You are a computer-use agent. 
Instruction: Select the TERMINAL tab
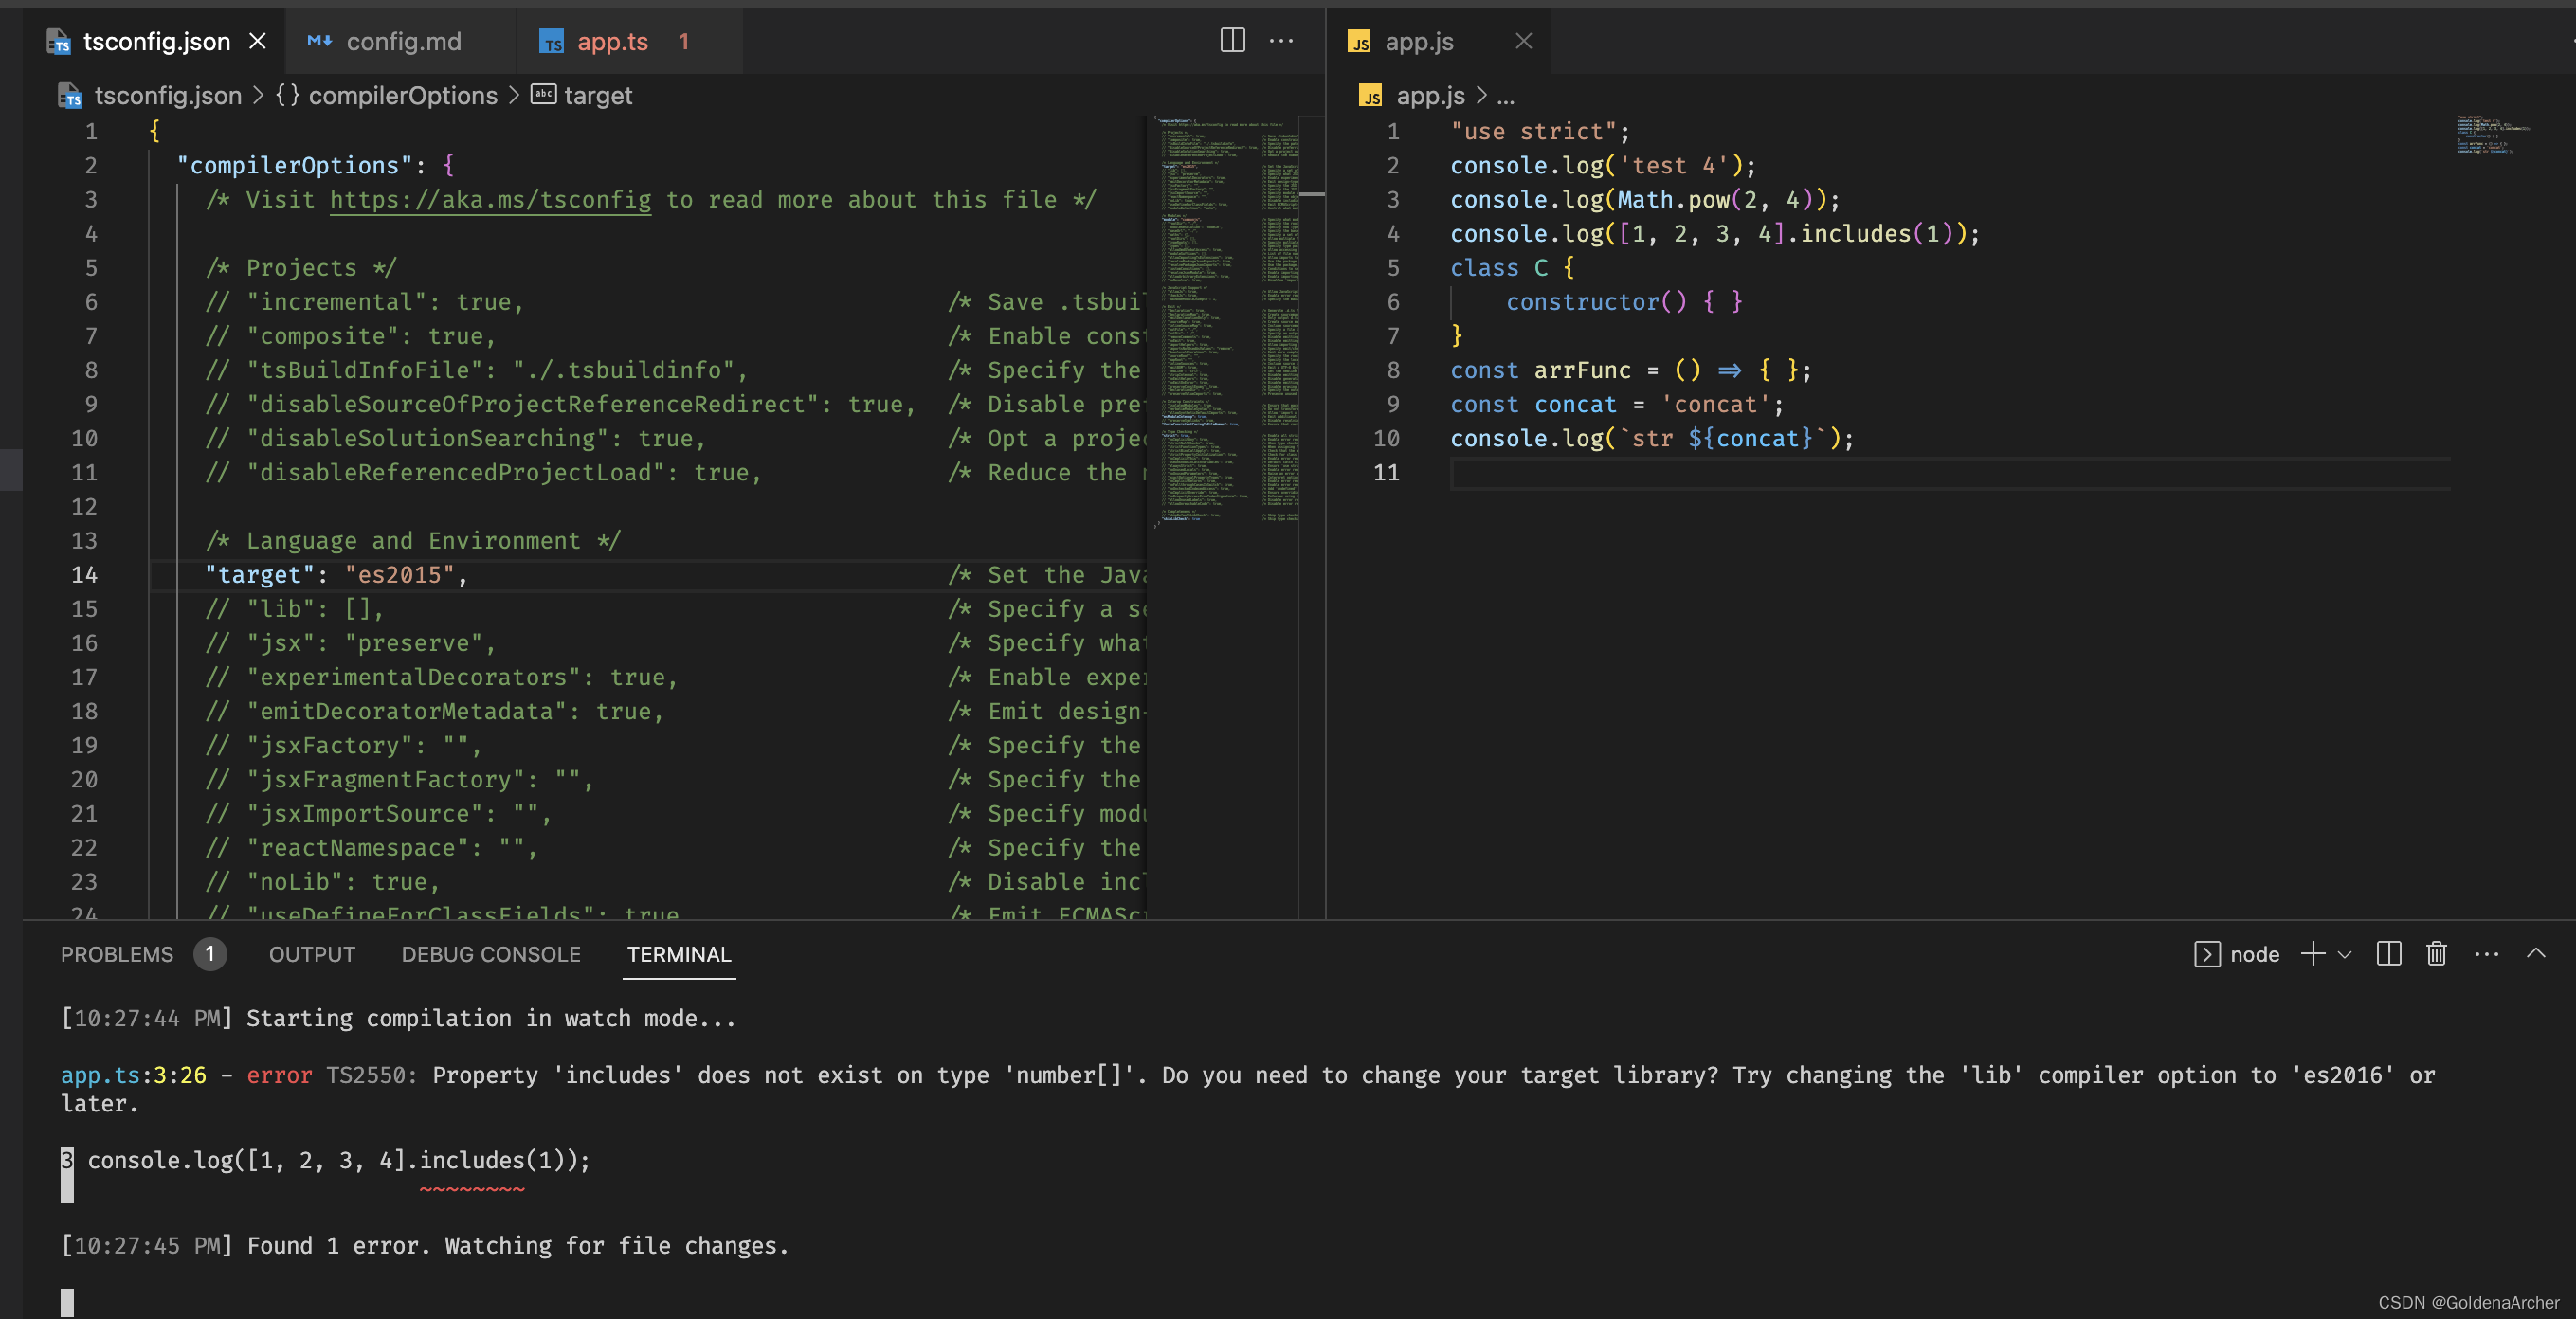pos(678,954)
